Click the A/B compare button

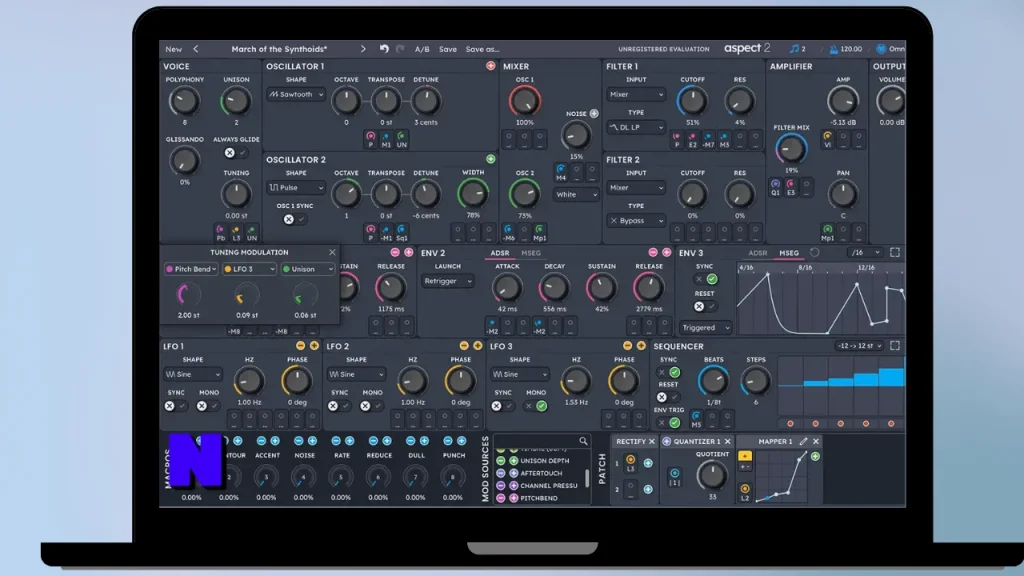coord(422,50)
